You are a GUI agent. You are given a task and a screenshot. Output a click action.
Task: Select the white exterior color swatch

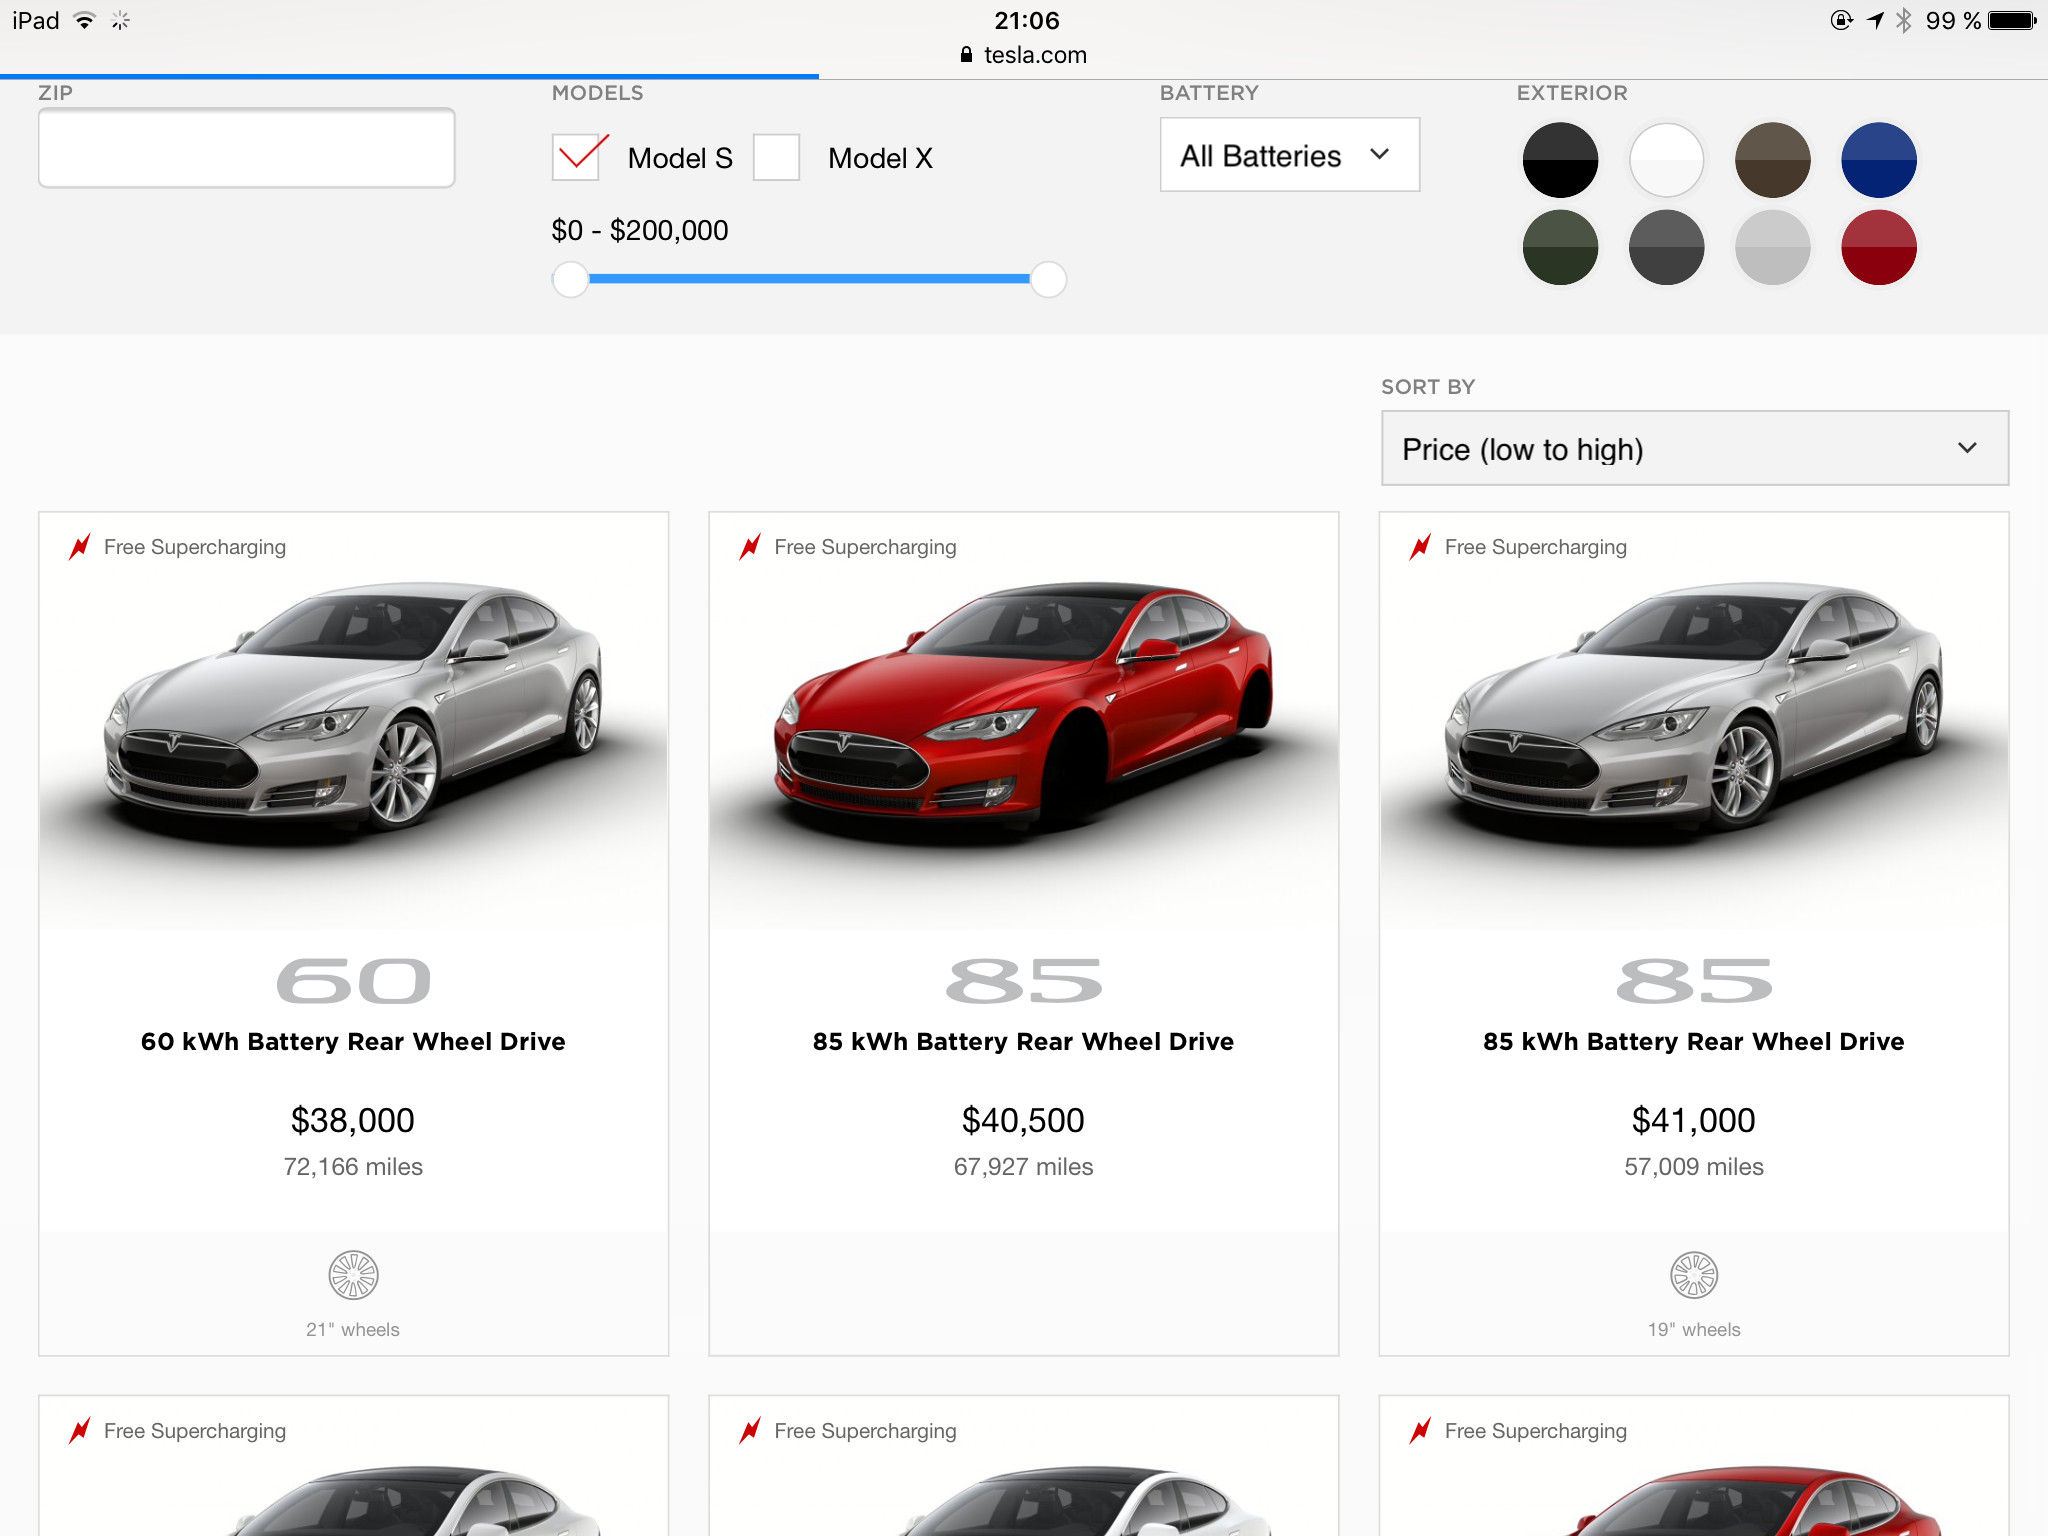click(1666, 160)
